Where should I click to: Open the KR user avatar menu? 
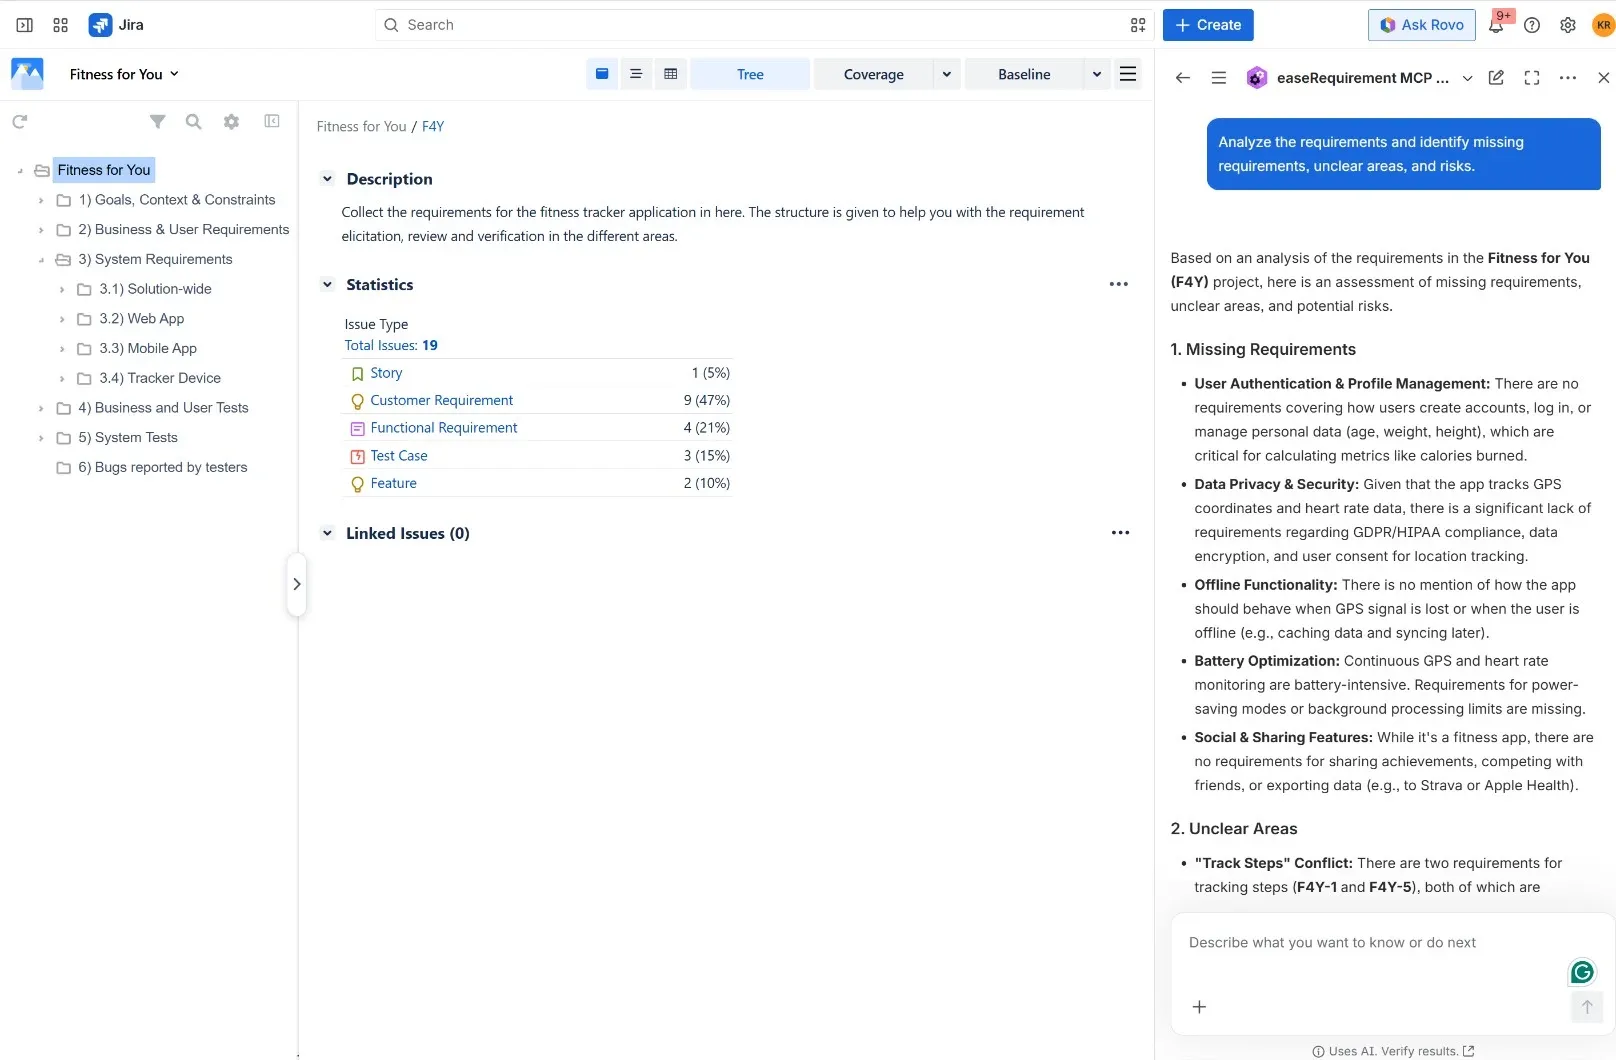[x=1603, y=25]
